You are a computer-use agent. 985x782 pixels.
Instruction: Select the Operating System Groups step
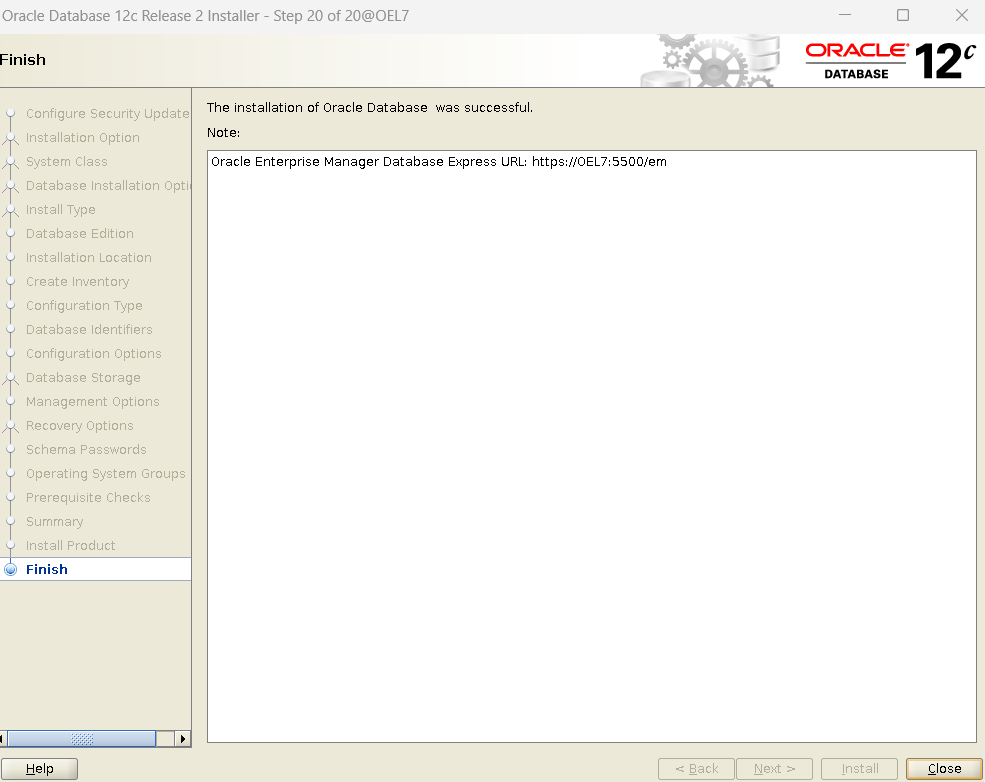point(106,474)
